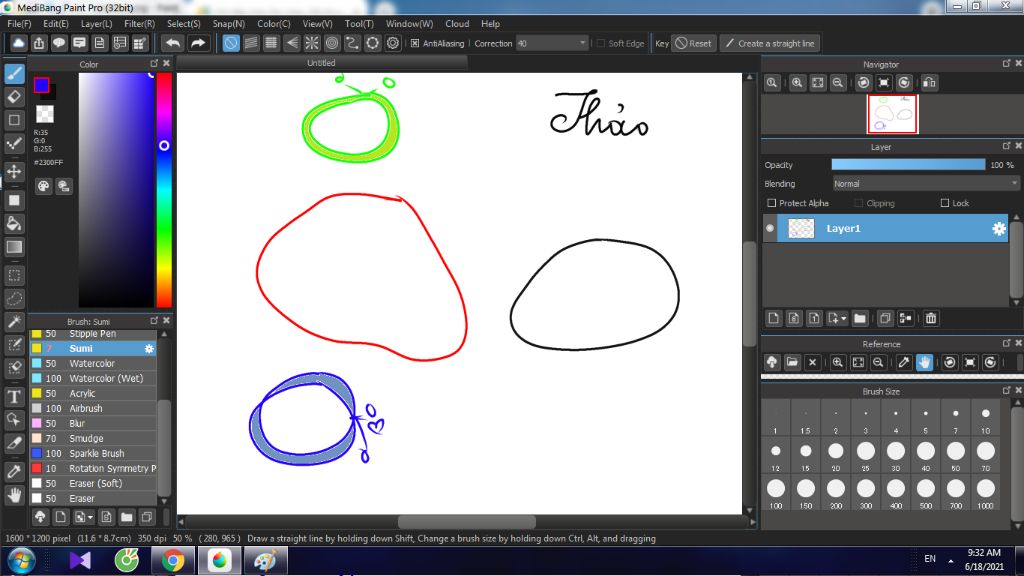Select the Move tool
Screen dimensions: 1024x576
(x=14, y=171)
